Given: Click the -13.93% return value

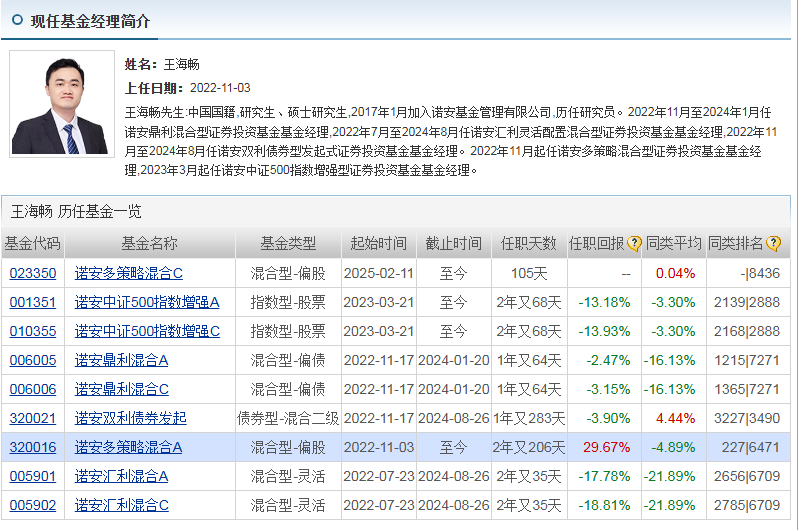Looking at the screenshot, I should tap(605, 331).
